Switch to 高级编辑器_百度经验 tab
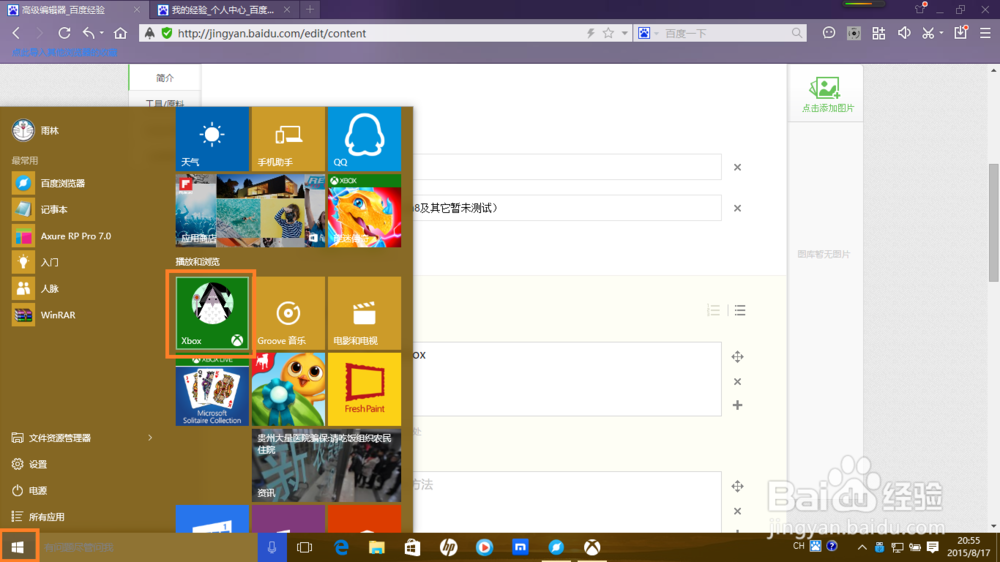Viewport: 1000px width, 562px height. (x=73, y=10)
